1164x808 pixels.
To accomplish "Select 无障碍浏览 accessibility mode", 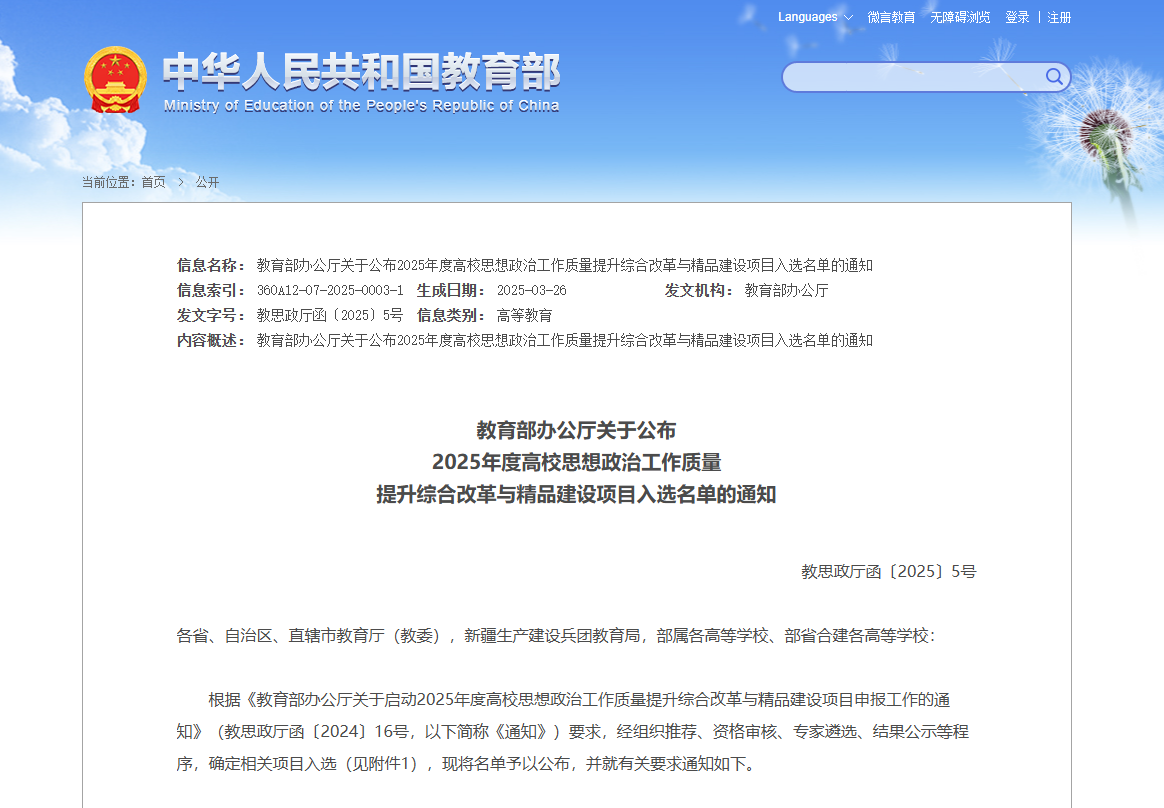I will click(x=960, y=17).
